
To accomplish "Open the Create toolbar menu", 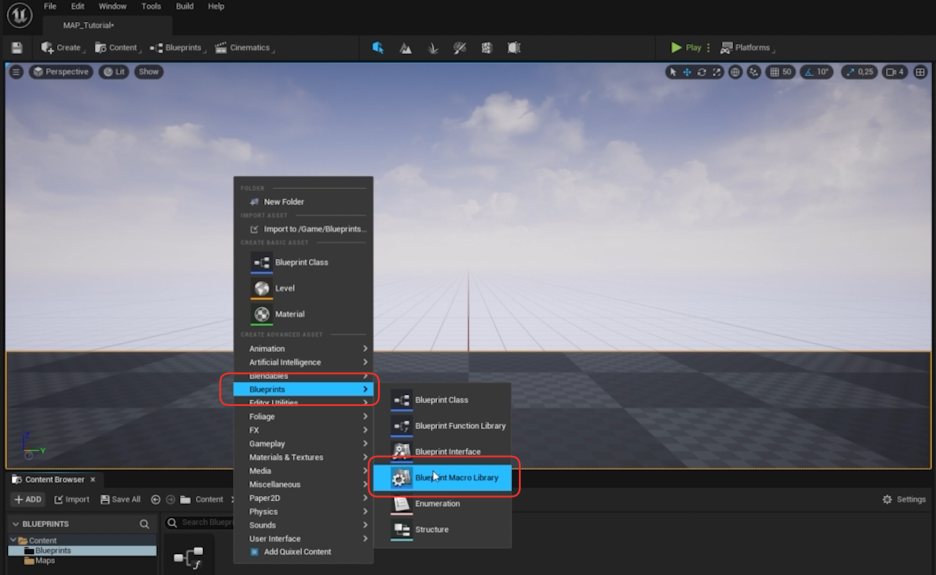I will tap(61, 48).
